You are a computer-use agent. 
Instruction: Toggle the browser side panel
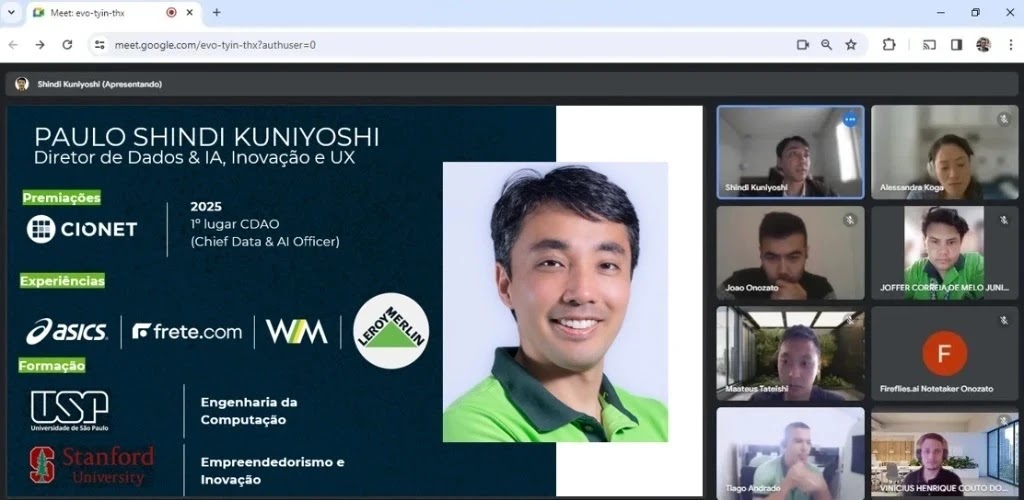click(x=956, y=45)
